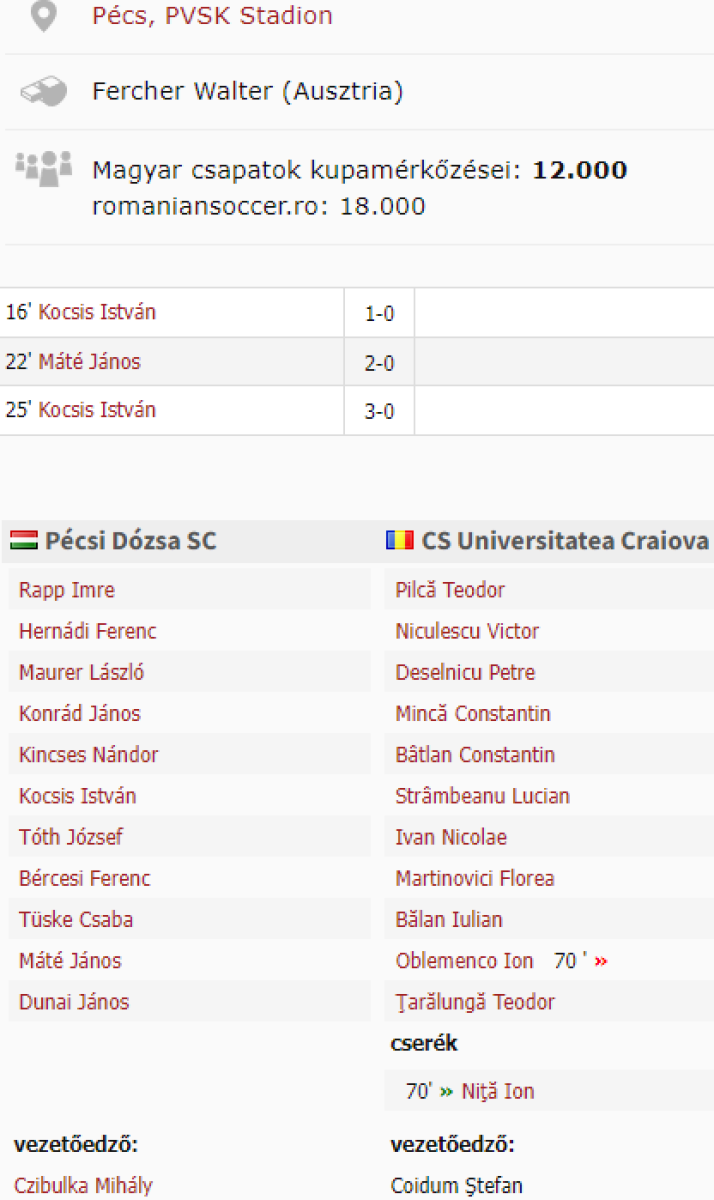Click the Hungarian flag icon

24,541
